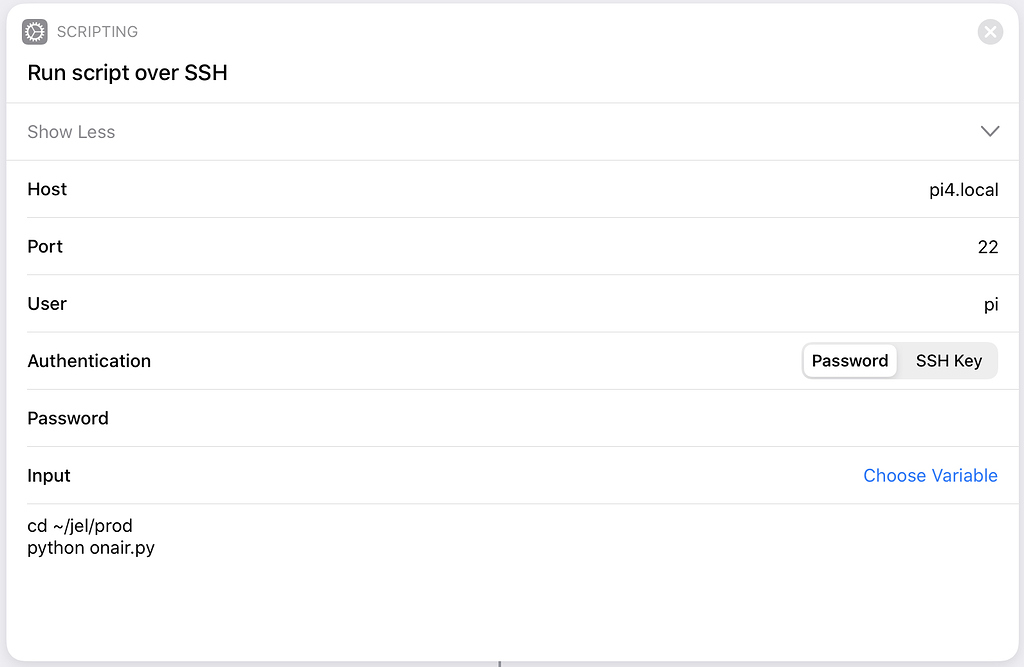Switch authentication to SSH Key

click(948, 361)
